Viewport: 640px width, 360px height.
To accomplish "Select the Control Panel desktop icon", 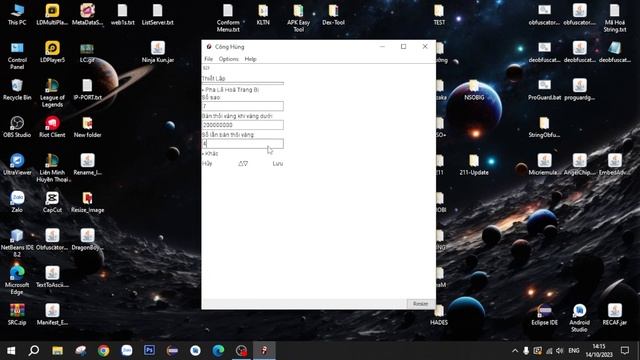I will (x=17, y=56).
